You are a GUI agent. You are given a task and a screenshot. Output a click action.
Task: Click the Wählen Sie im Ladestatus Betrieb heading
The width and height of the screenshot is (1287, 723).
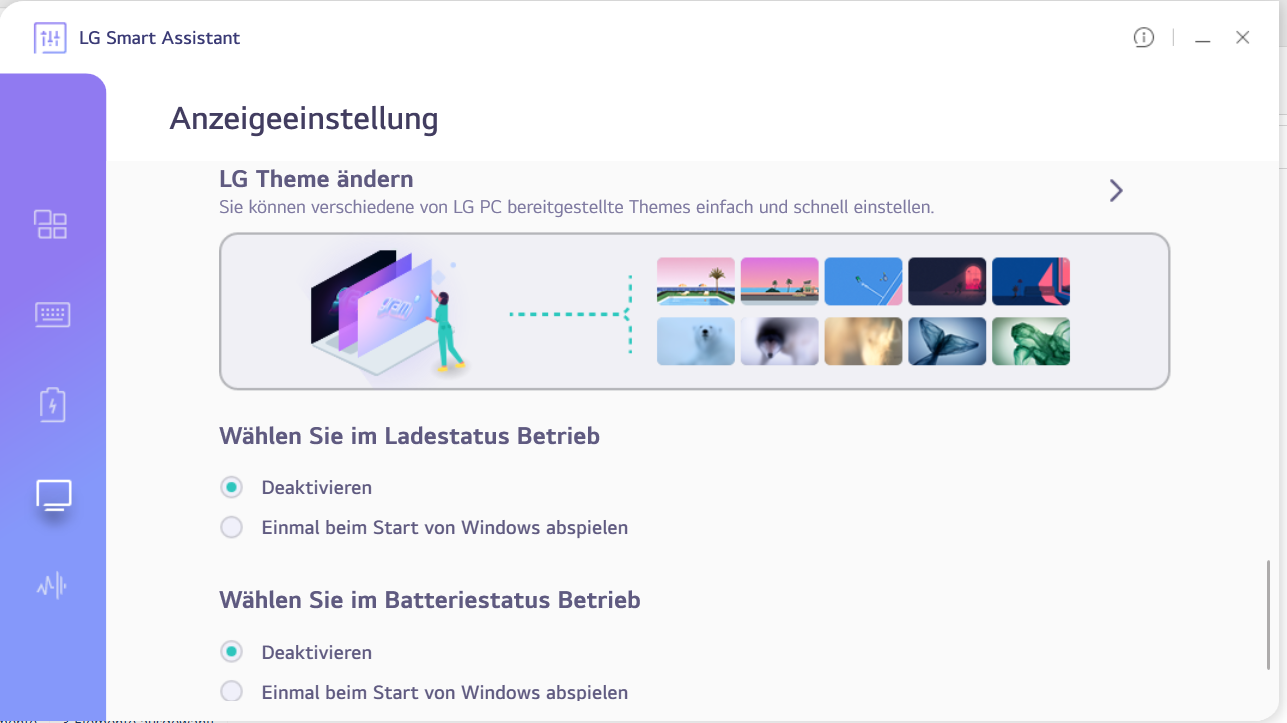tap(410, 436)
